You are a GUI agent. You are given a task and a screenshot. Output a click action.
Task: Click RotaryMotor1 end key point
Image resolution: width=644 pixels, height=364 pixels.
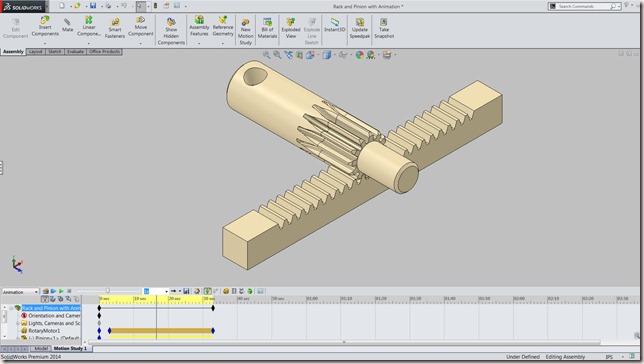213,331
